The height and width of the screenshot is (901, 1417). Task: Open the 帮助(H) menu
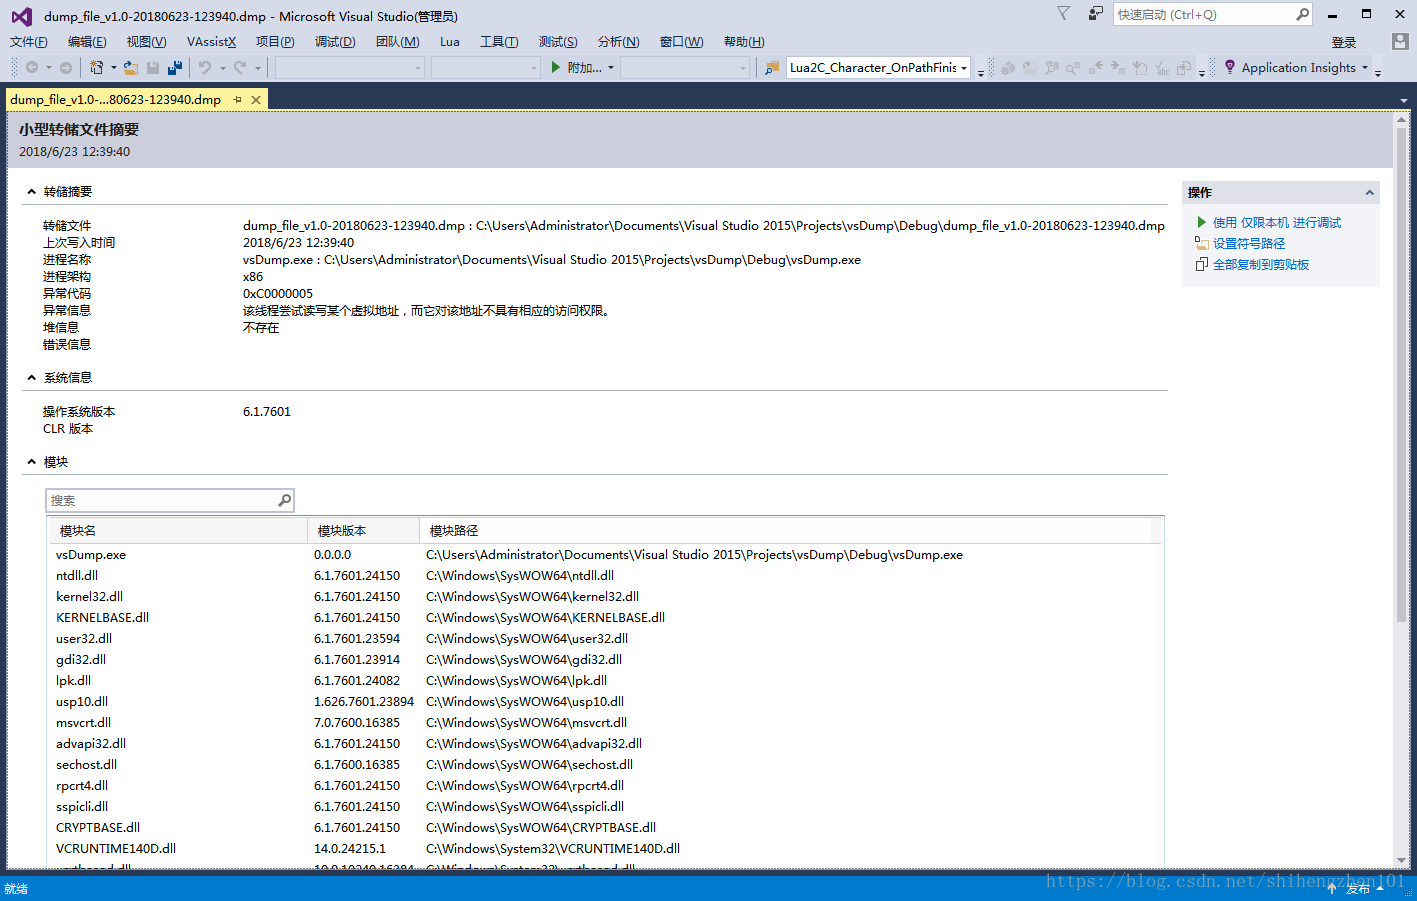[x=744, y=42]
